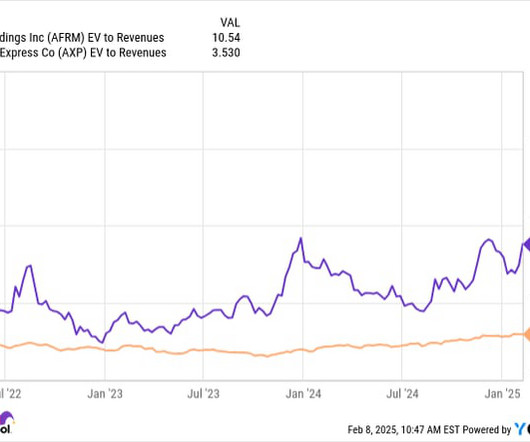Click the Jul '23 axis label

click(x=203, y=394)
